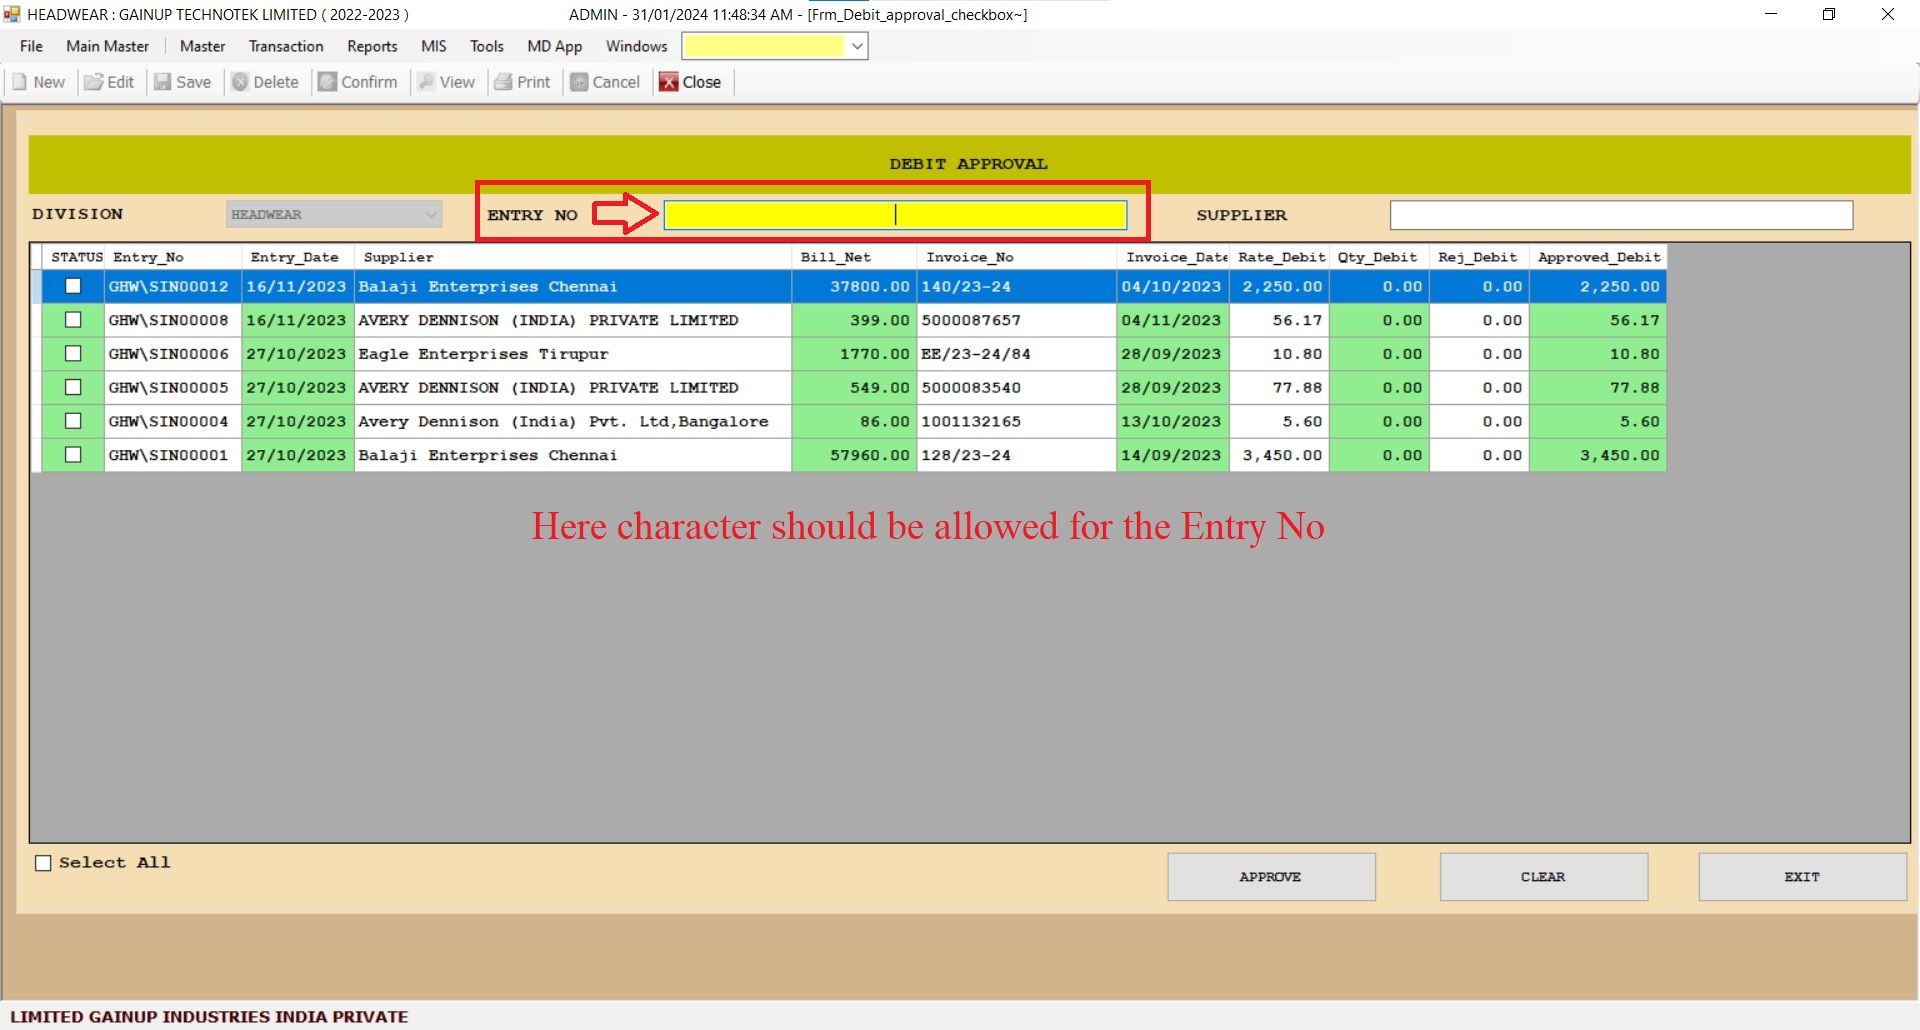1920x1030 pixels.
Task: Click the Confirm toolbar icon
Action: point(327,82)
